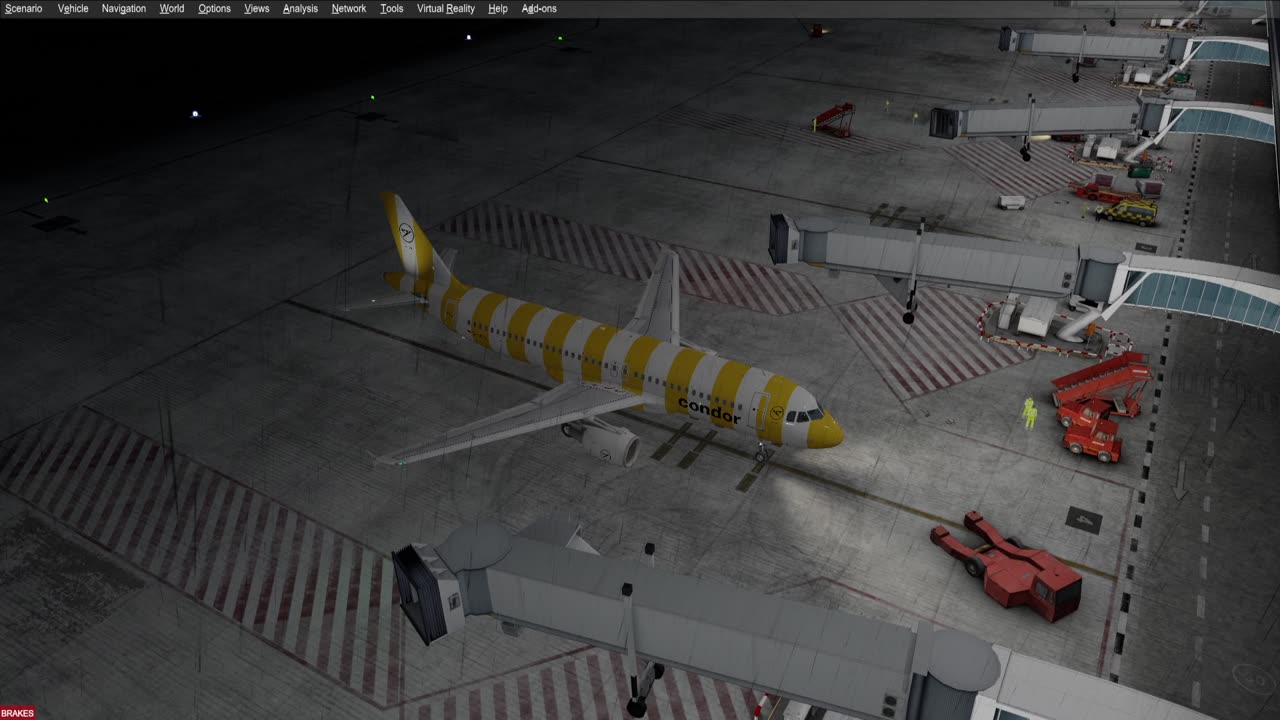Click the red pushback tug

click(1009, 566)
